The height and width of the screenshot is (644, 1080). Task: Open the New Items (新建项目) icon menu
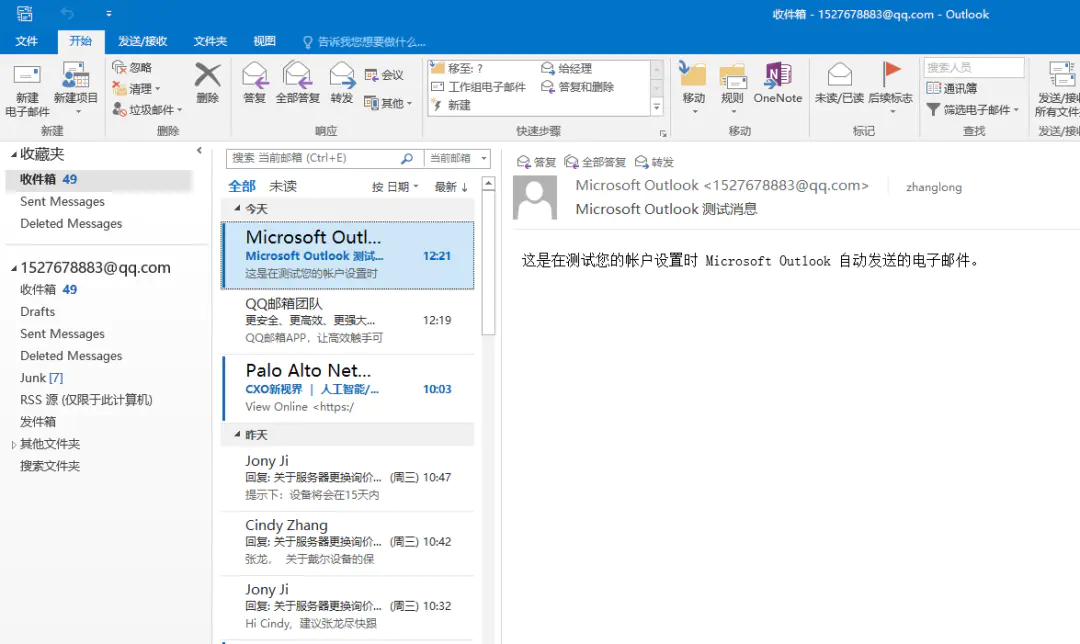coord(76,90)
